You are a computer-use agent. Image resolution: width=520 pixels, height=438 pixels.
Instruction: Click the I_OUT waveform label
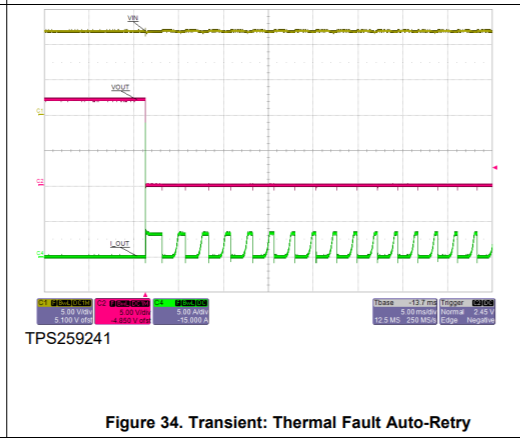click(x=119, y=244)
